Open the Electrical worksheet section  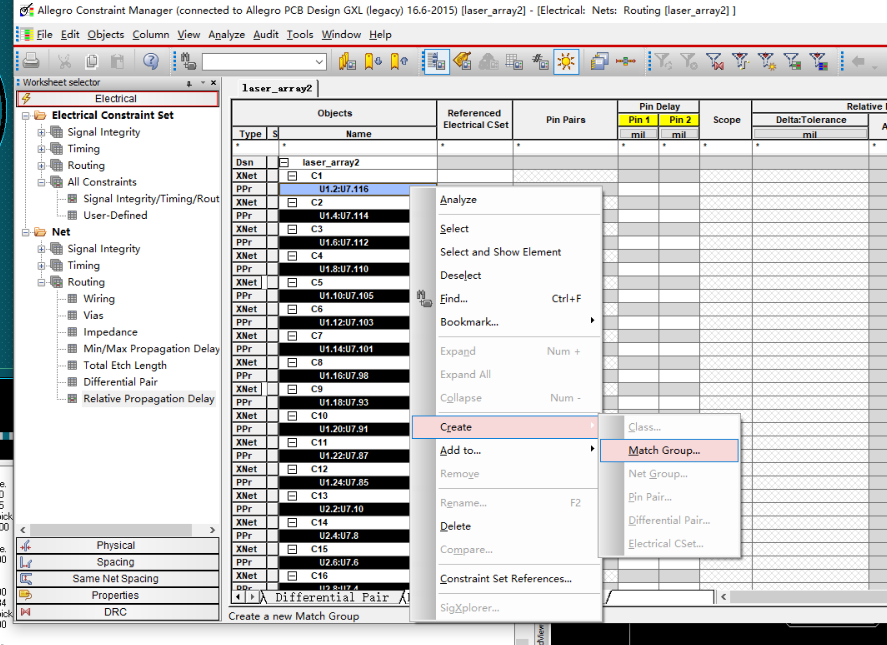pos(118,98)
